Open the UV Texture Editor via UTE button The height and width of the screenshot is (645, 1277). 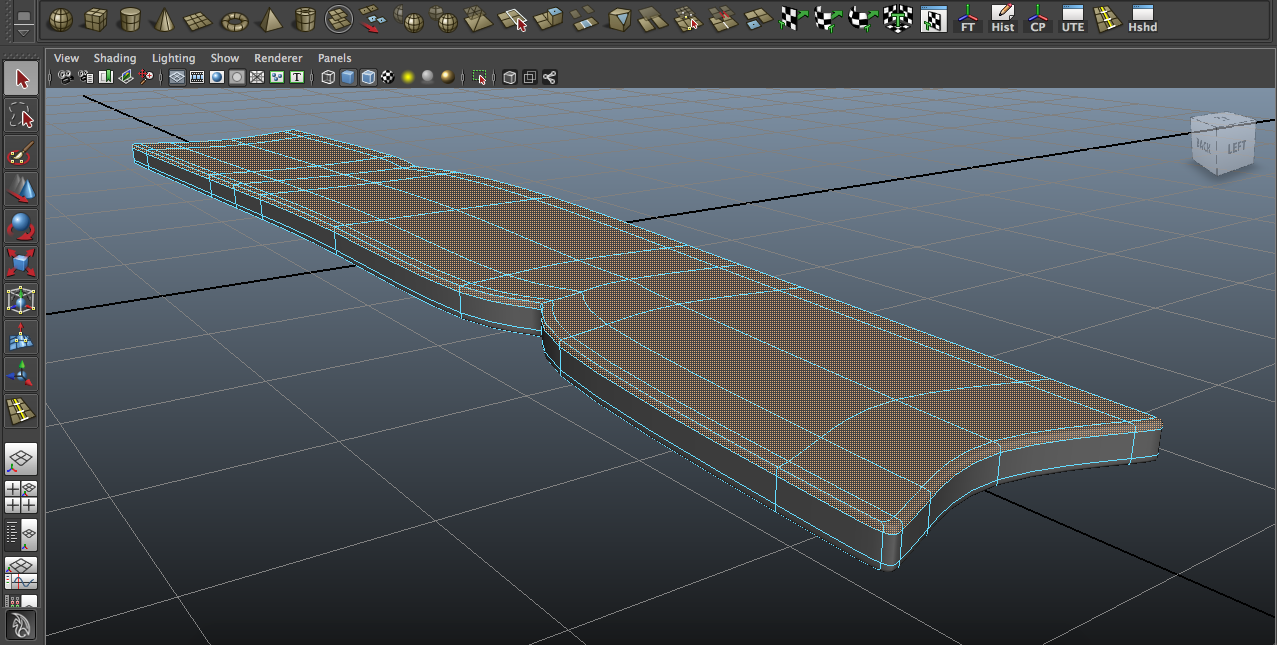click(1071, 22)
